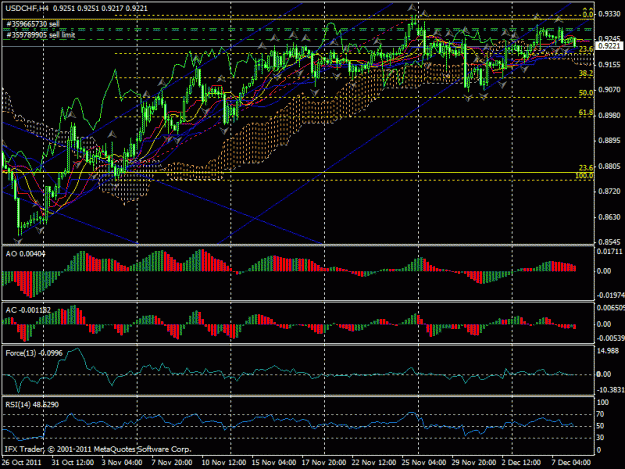This screenshot has height=469, width=625.
Task: Click the 0.9070 price axis value
Action: (610, 90)
